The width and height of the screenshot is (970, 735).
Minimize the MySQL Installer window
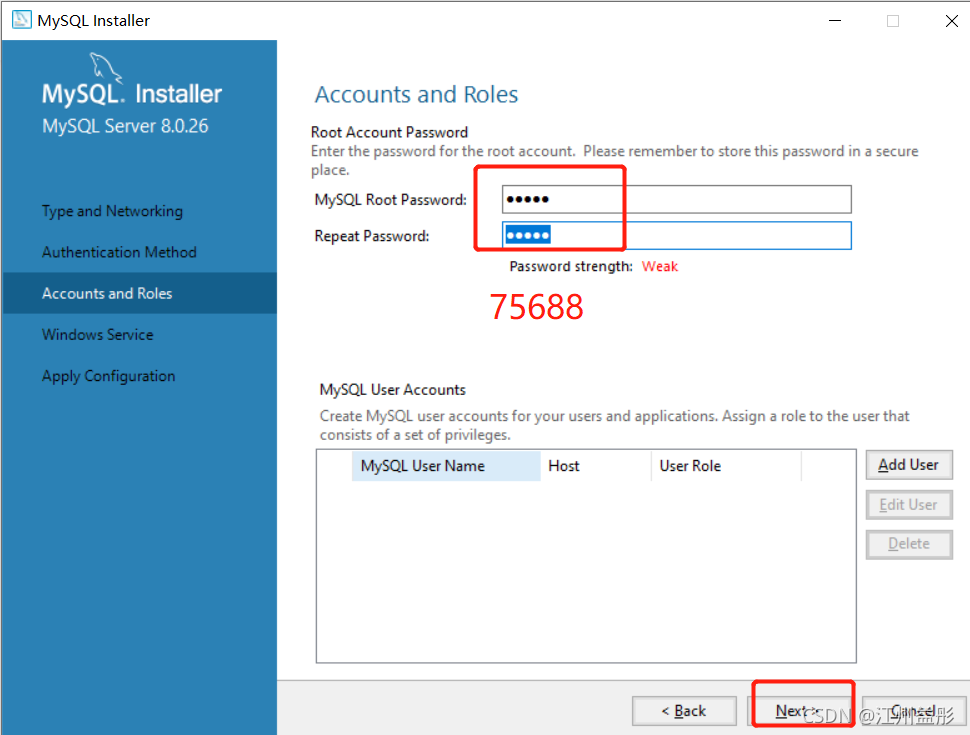point(835,20)
